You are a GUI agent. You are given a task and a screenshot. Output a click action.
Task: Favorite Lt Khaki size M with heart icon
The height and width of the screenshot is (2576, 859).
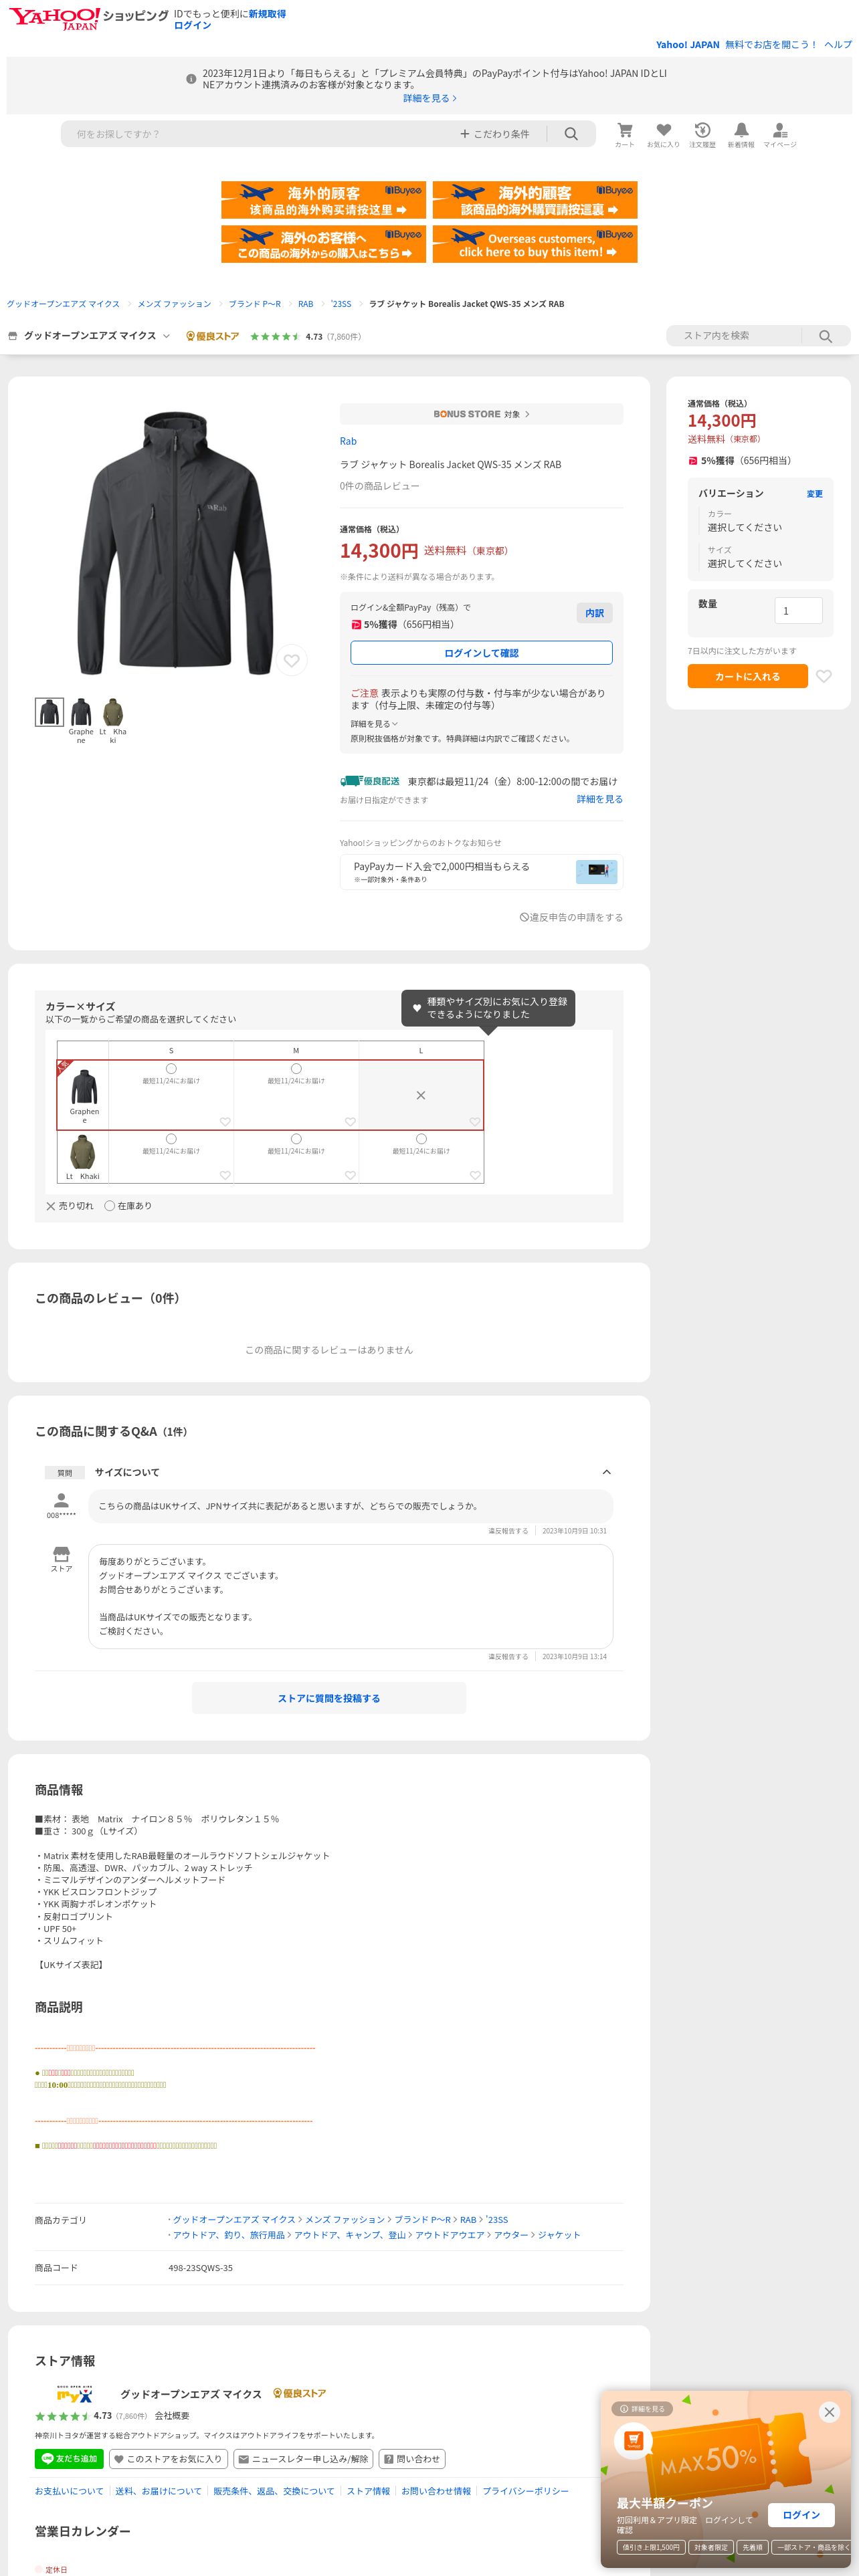350,1175
